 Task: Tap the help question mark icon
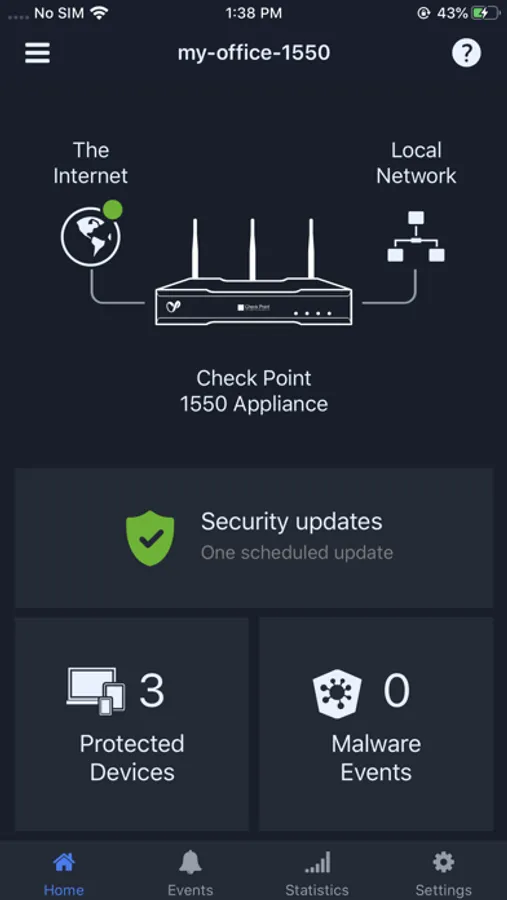click(x=466, y=53)
